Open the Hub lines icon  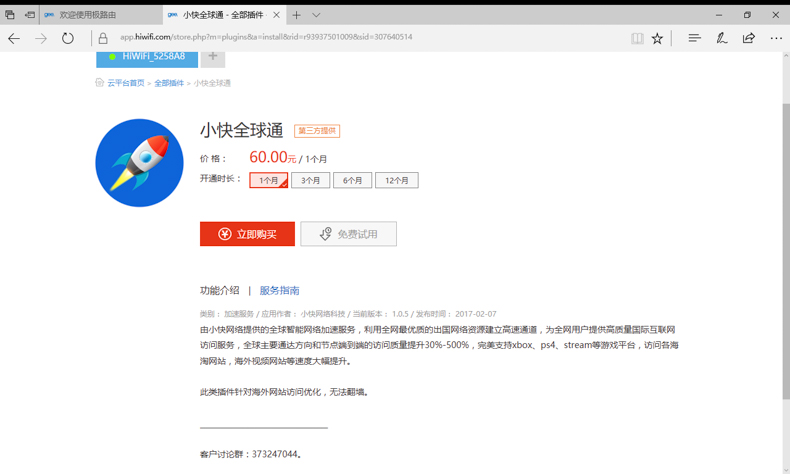(x=694, y=38)
